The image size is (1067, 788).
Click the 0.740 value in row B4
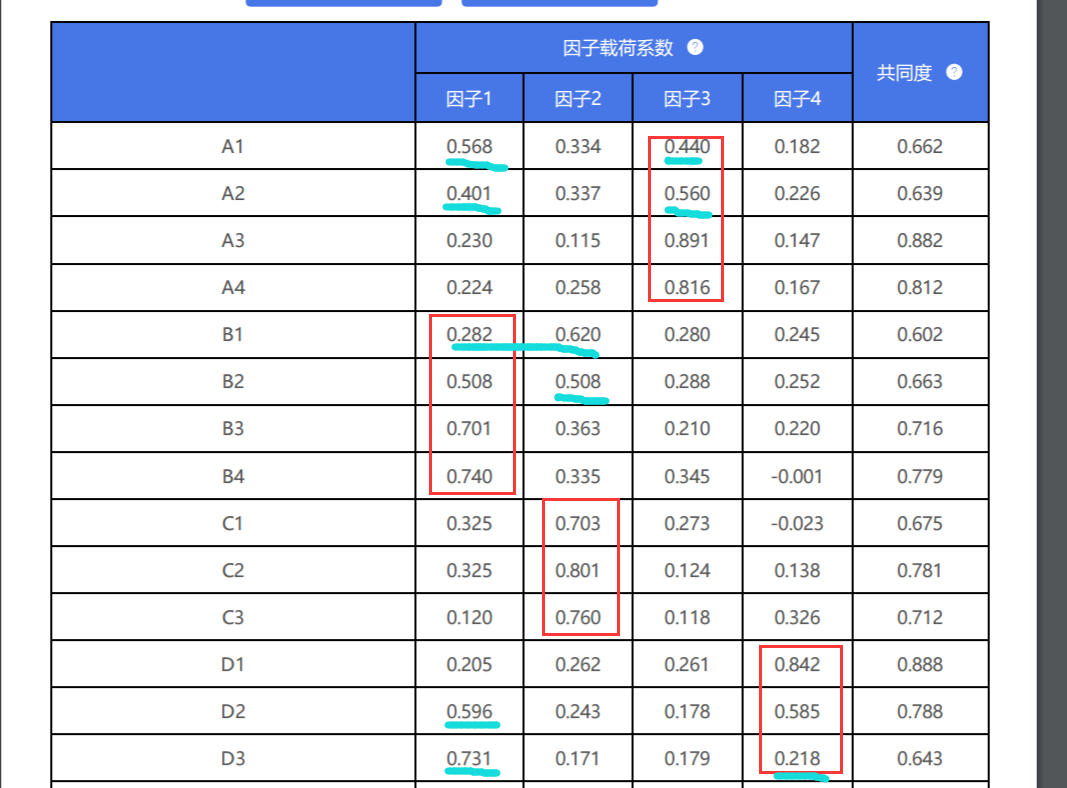(469, 477)
